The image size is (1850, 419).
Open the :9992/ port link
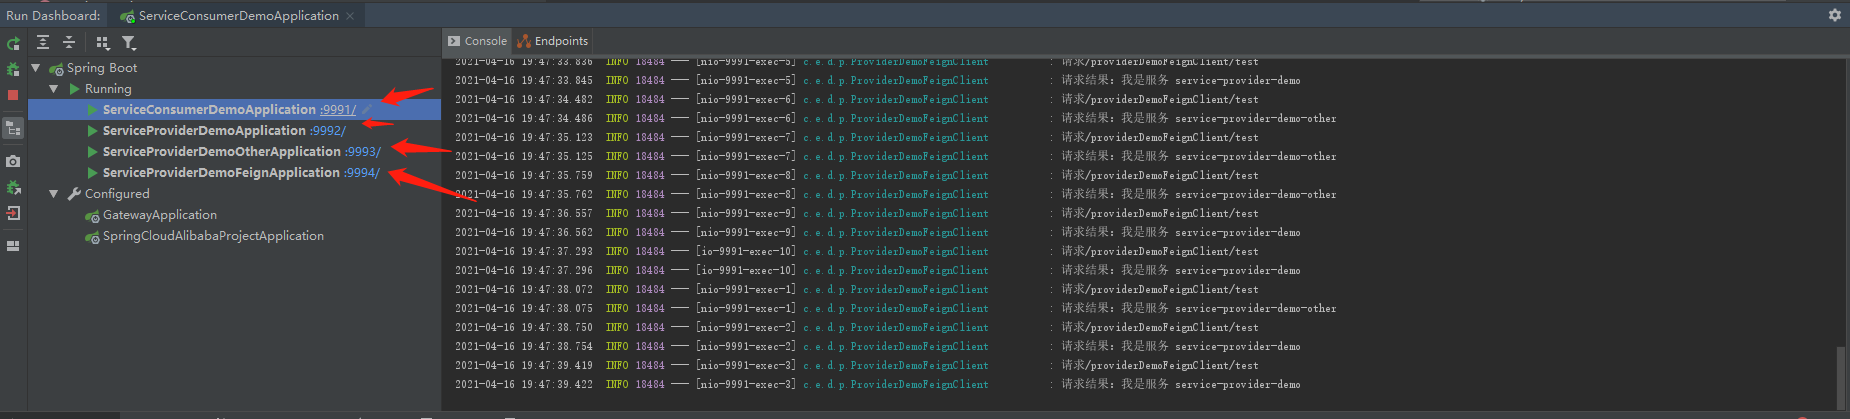[x=328, y=131]
